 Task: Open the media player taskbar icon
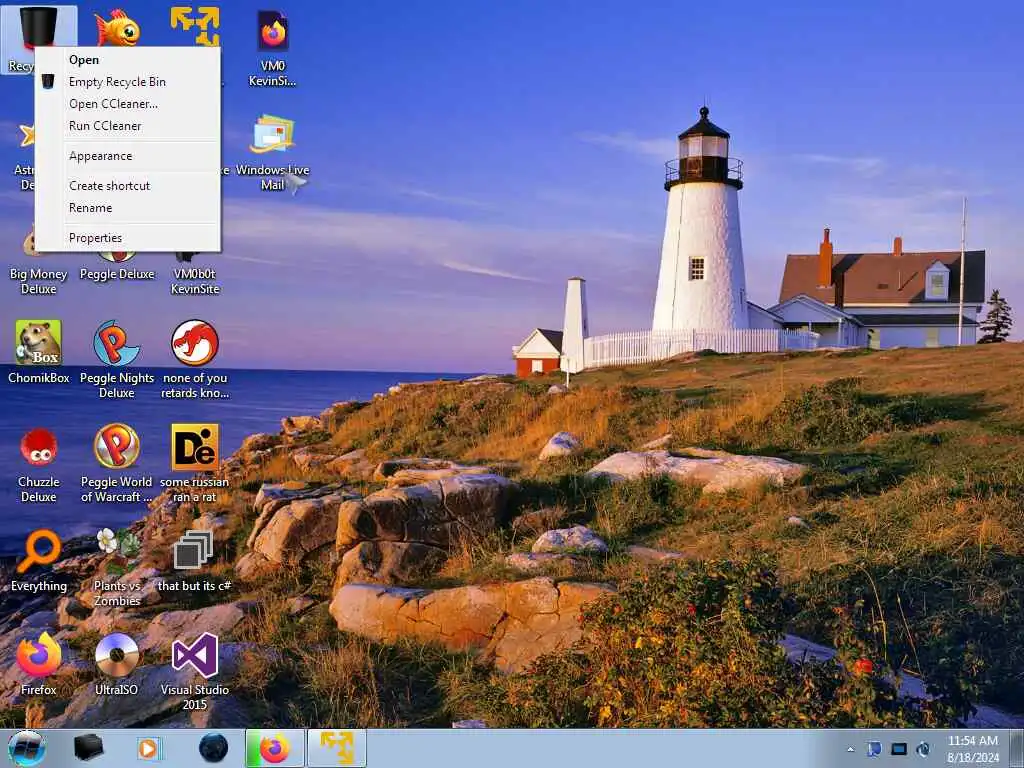(x=149, y=748)
